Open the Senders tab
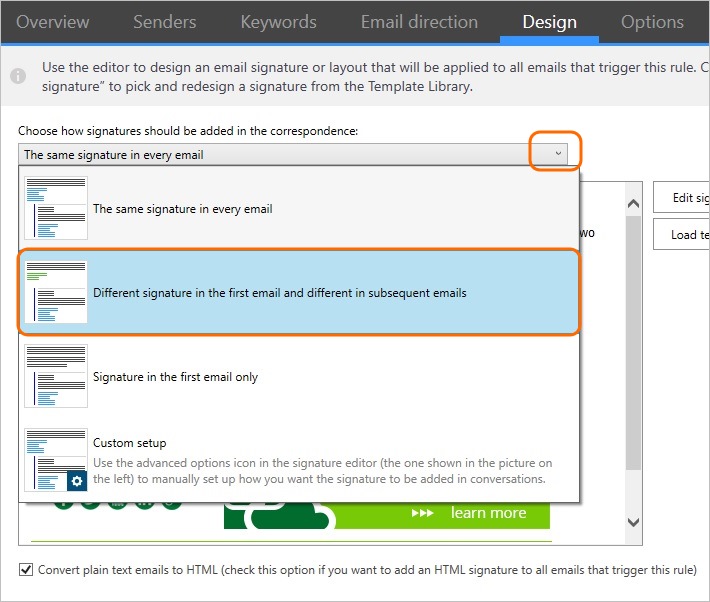Screen dimensions: 710x602 pos(164,22)
